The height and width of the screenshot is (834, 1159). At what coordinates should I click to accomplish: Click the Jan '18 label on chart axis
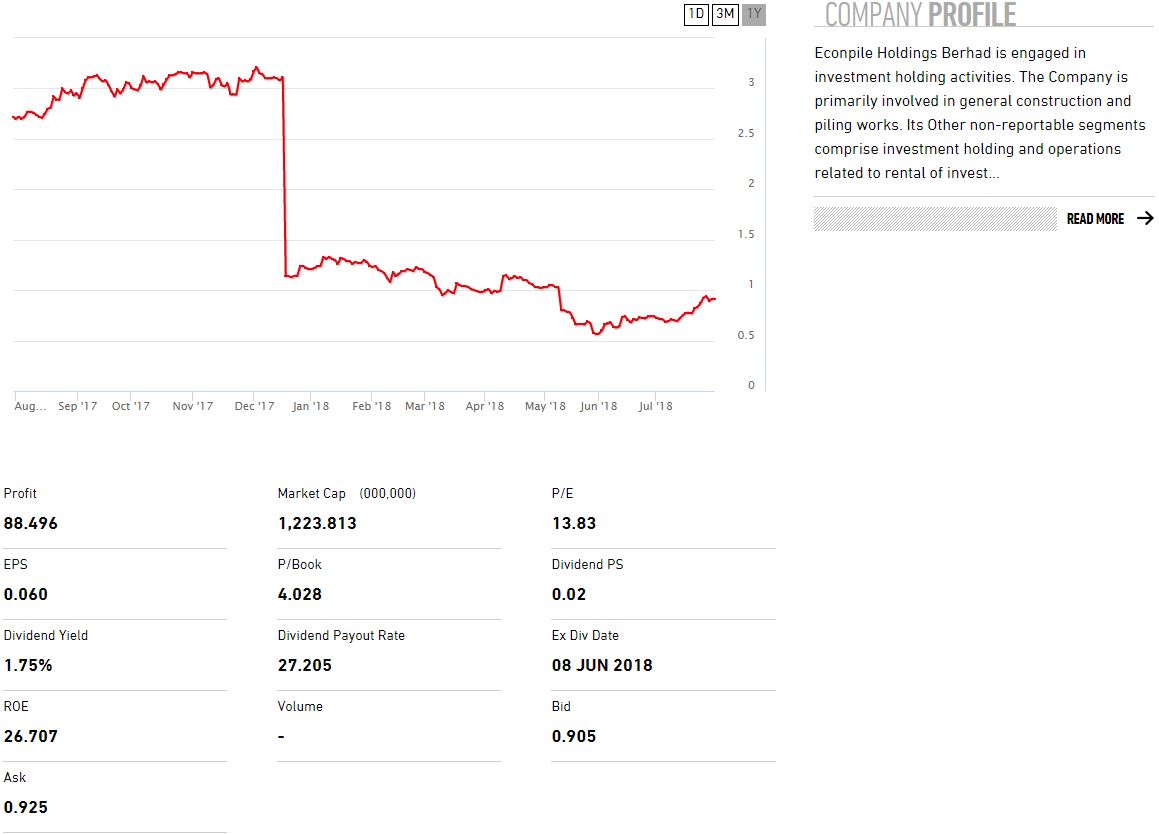pos(310,406)
